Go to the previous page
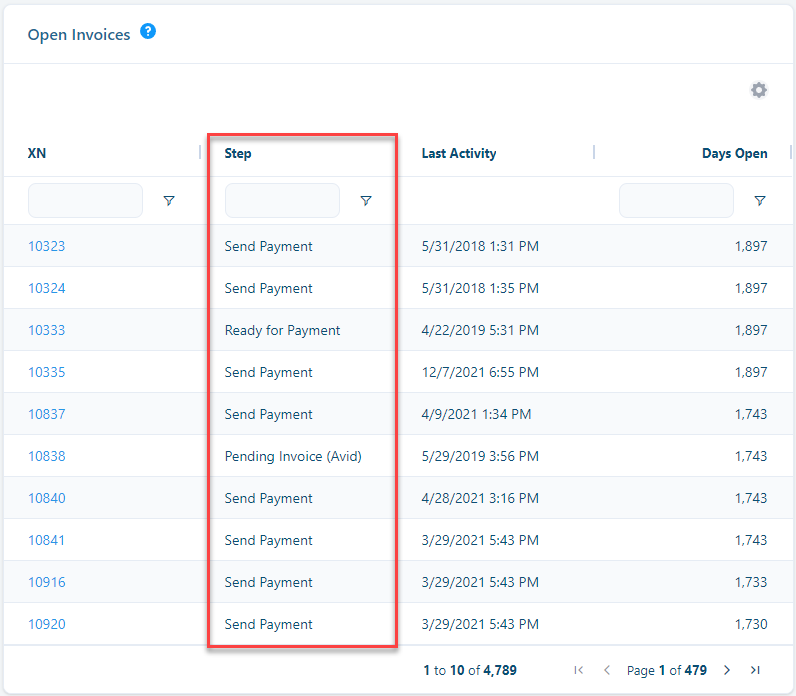This screenshot has width=796, height=696. tap(607, 670)
